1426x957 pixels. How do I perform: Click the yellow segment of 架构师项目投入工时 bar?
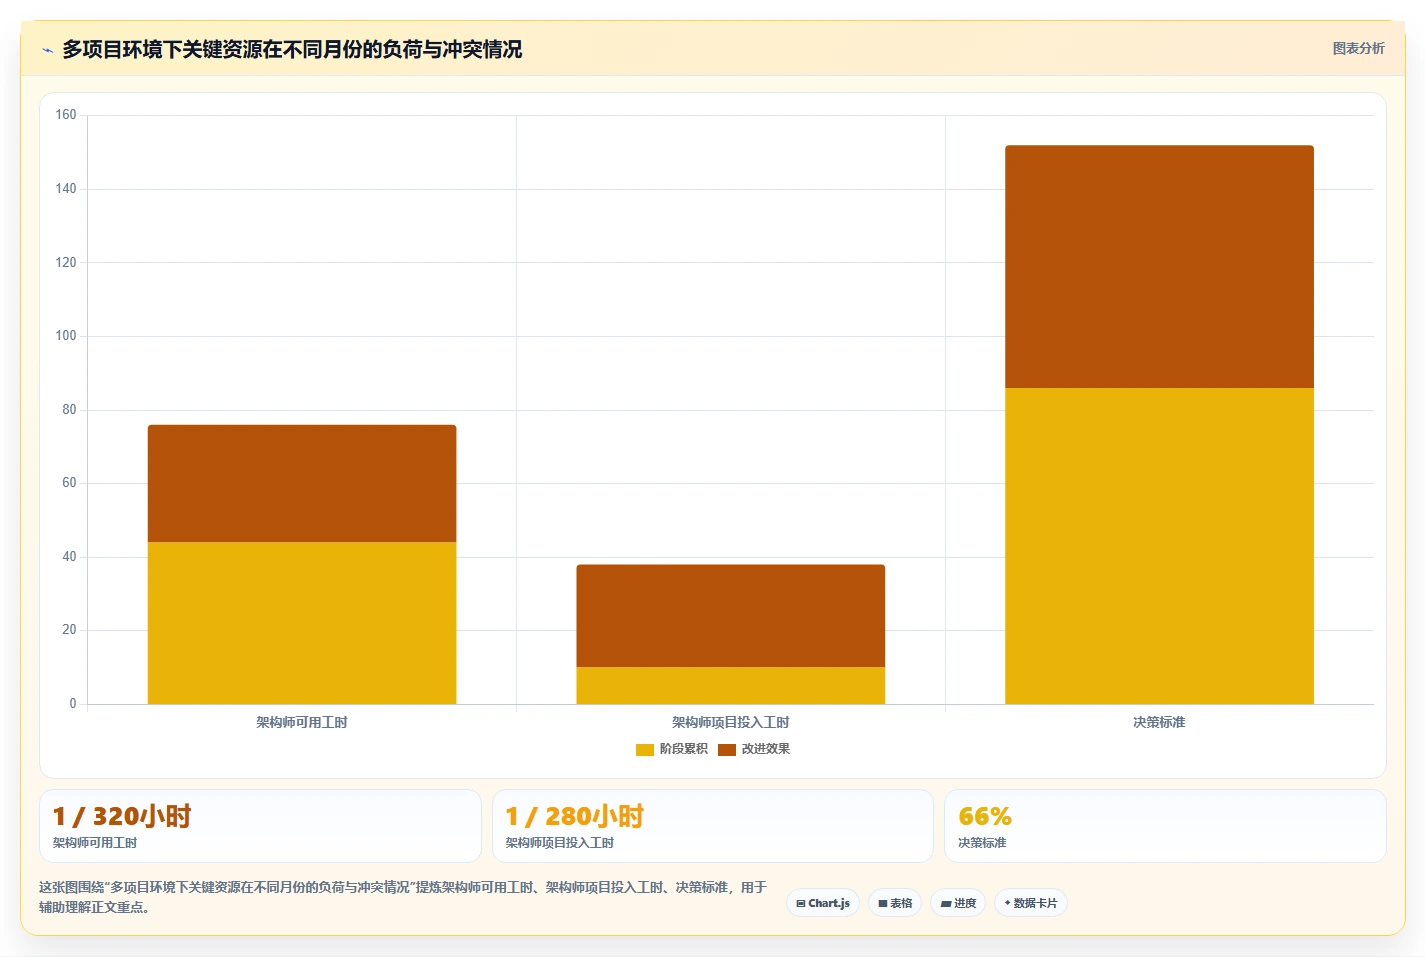(730, 686)
